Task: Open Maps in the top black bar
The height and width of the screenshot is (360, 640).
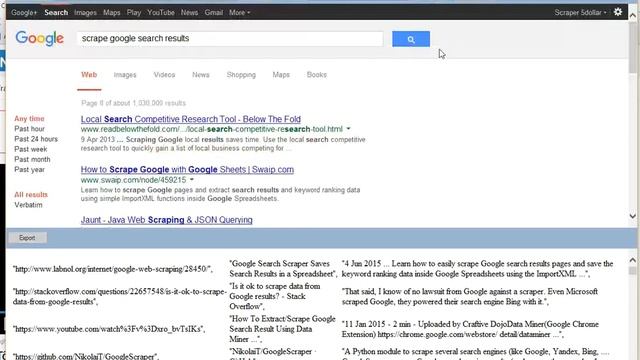Action: point(111,13)
